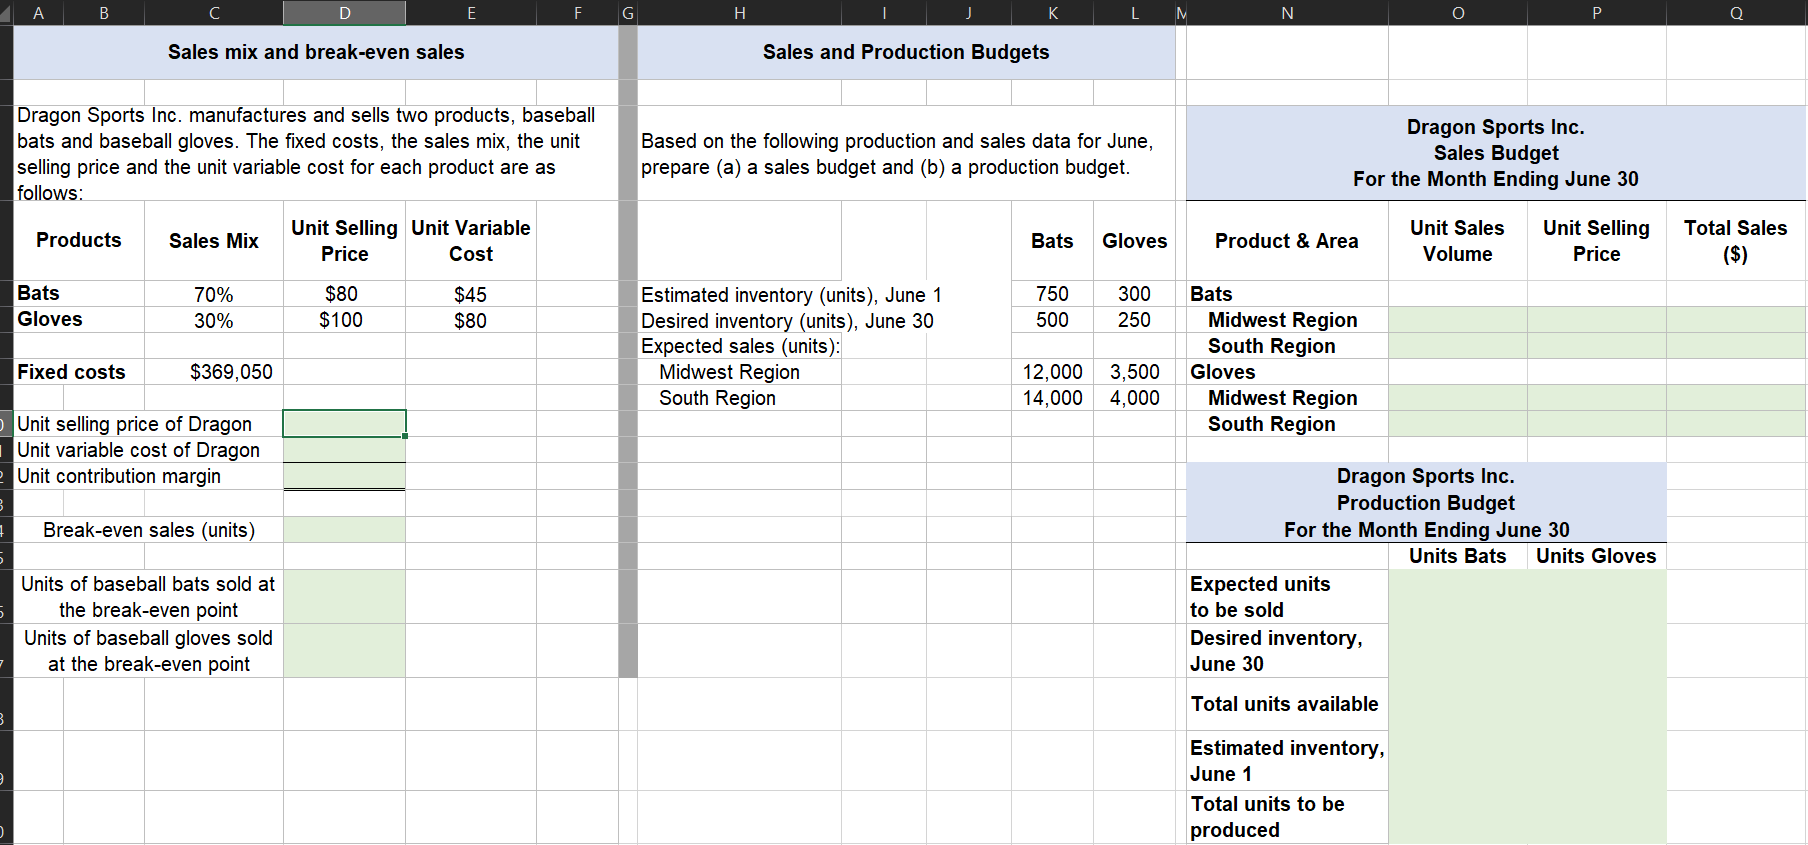Viewport: 1808px width, 845px height.
Task: Select the 3,500 Midwest gloves sales cell
Action: [x=1134, y=372]
